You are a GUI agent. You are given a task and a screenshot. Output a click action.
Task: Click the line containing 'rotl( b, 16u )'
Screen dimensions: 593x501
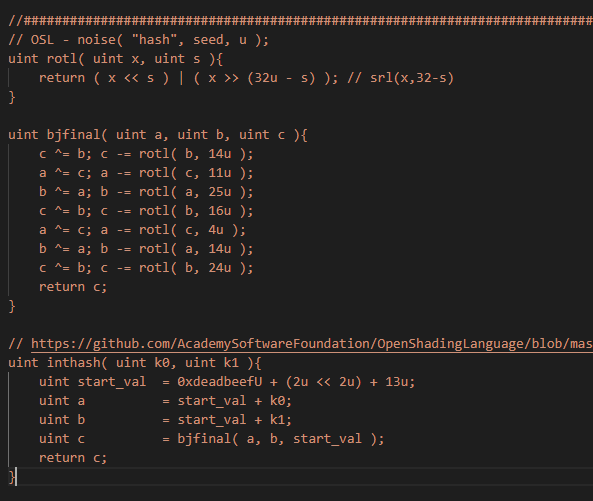[146, 211]
